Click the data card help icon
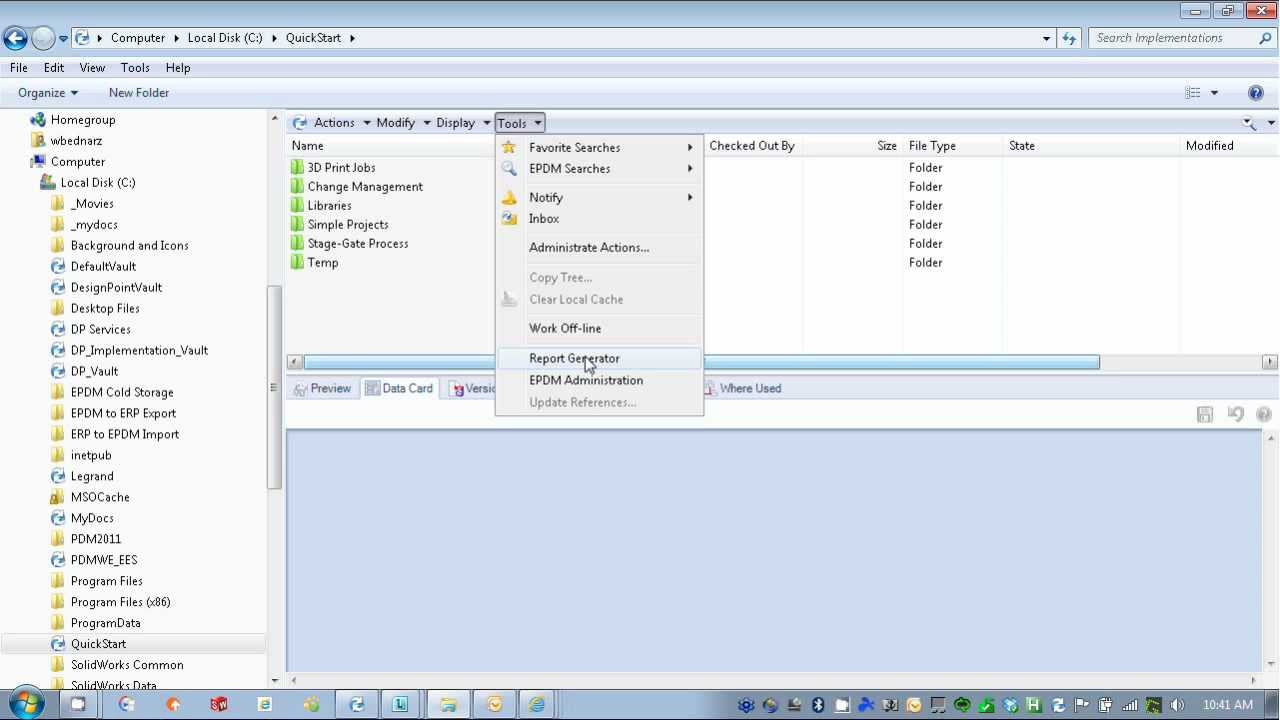 pos(1264,414)
